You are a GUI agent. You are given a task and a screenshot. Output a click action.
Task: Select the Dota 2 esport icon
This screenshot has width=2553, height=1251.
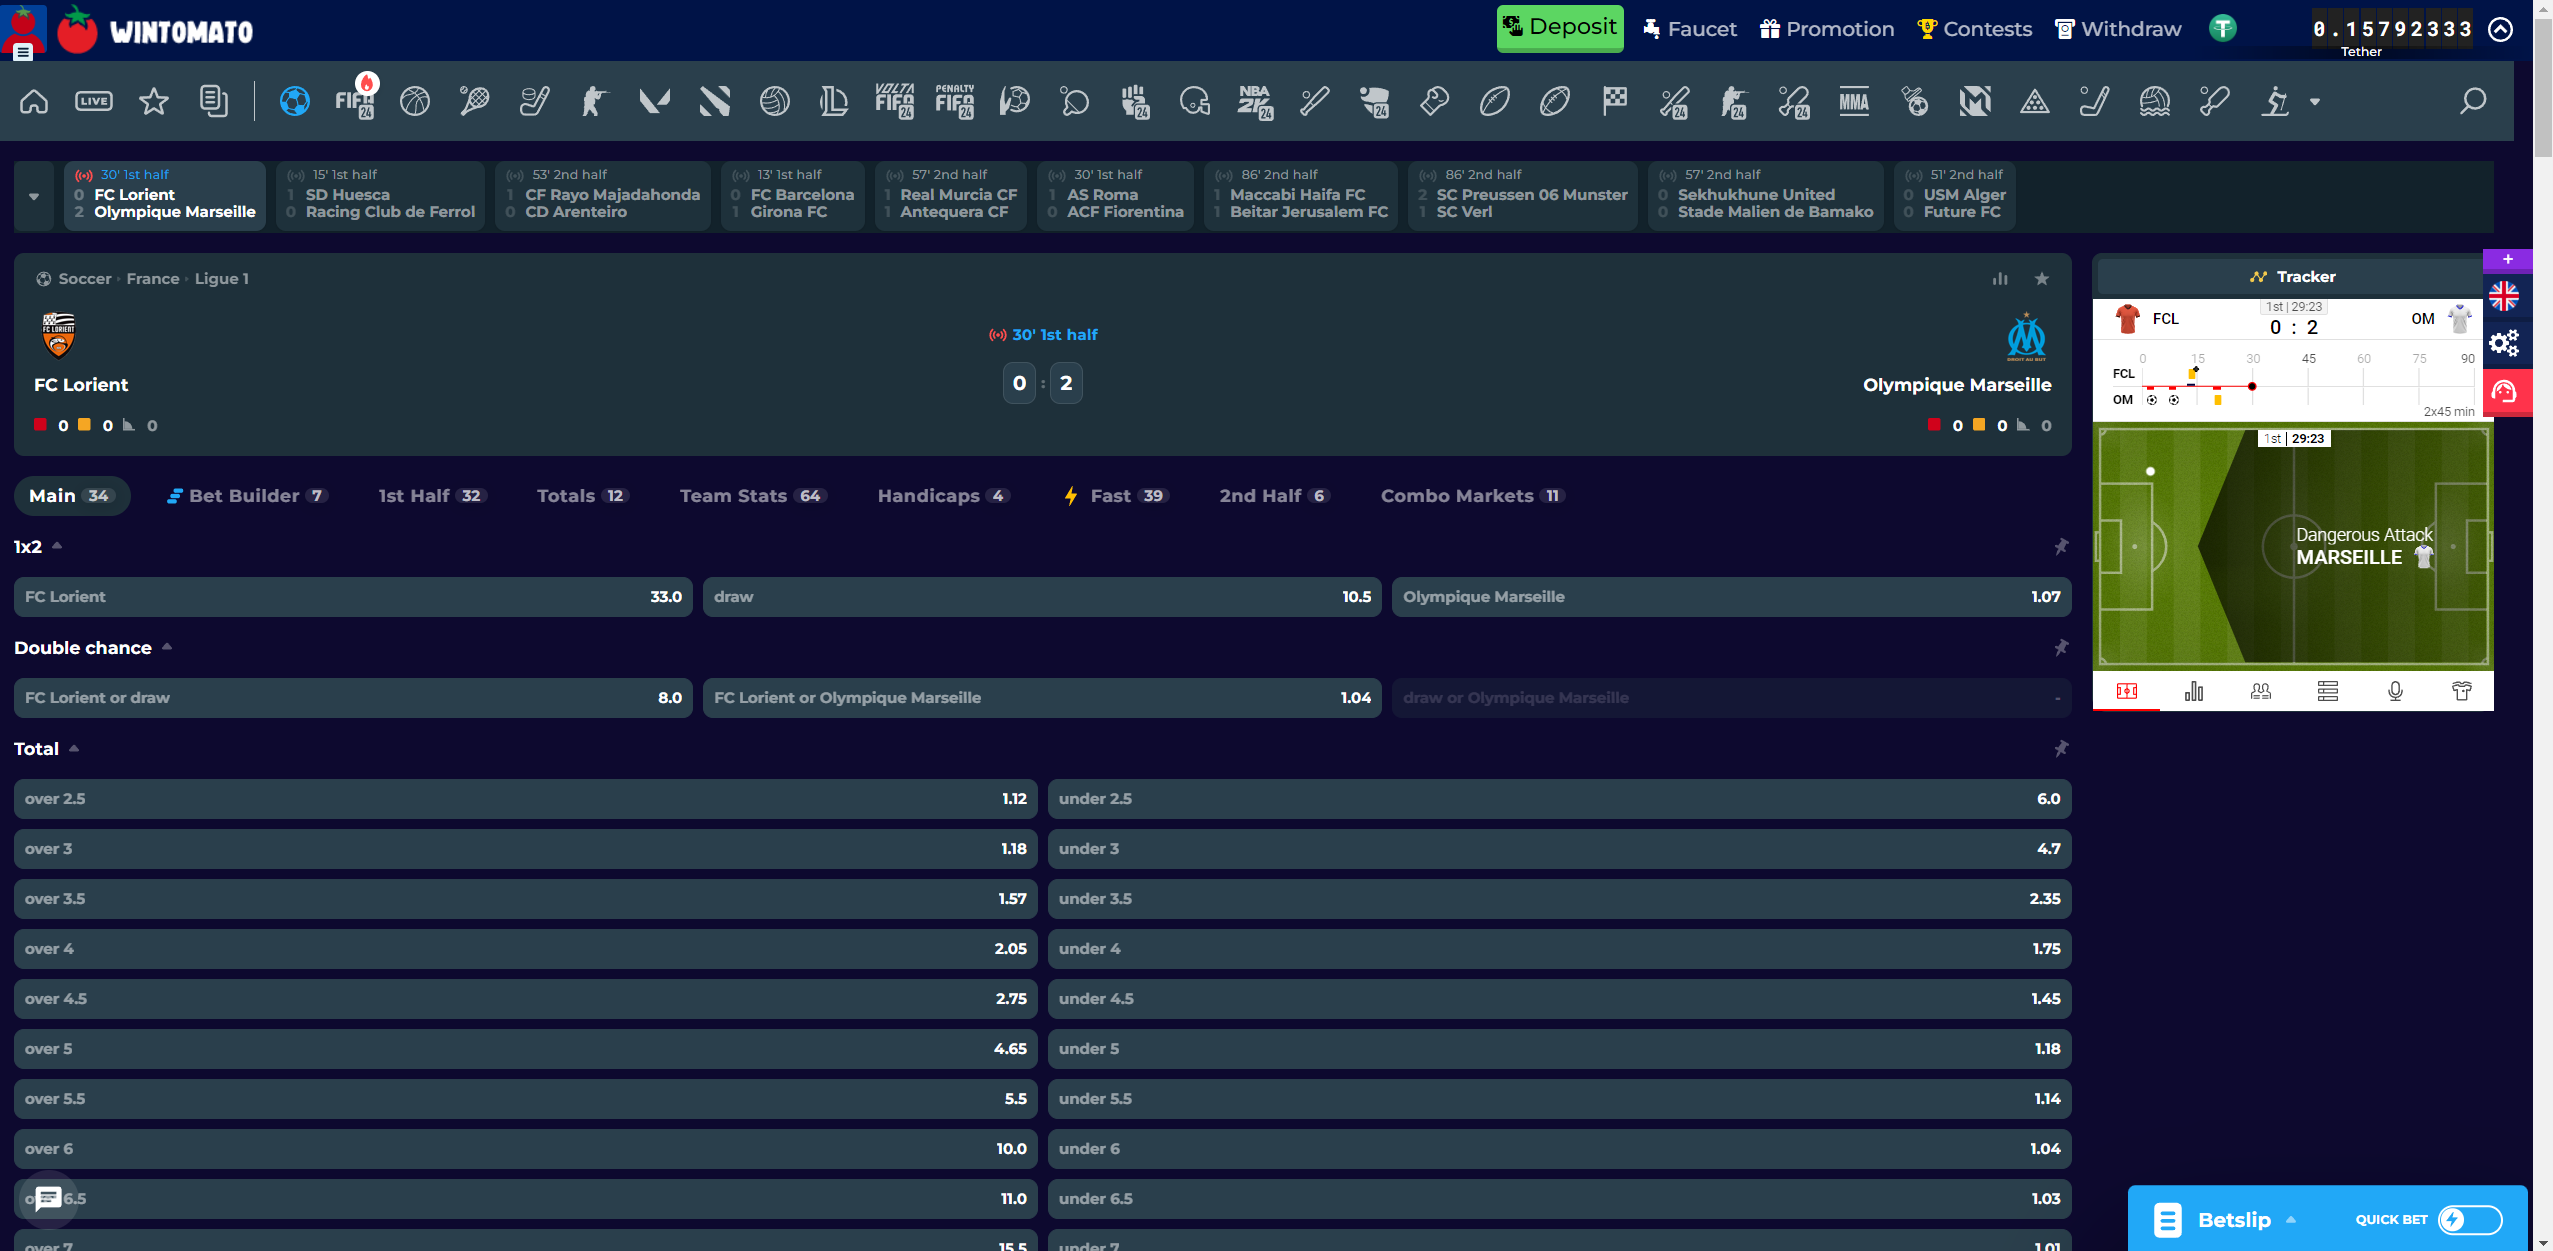[x=715, y=101]
